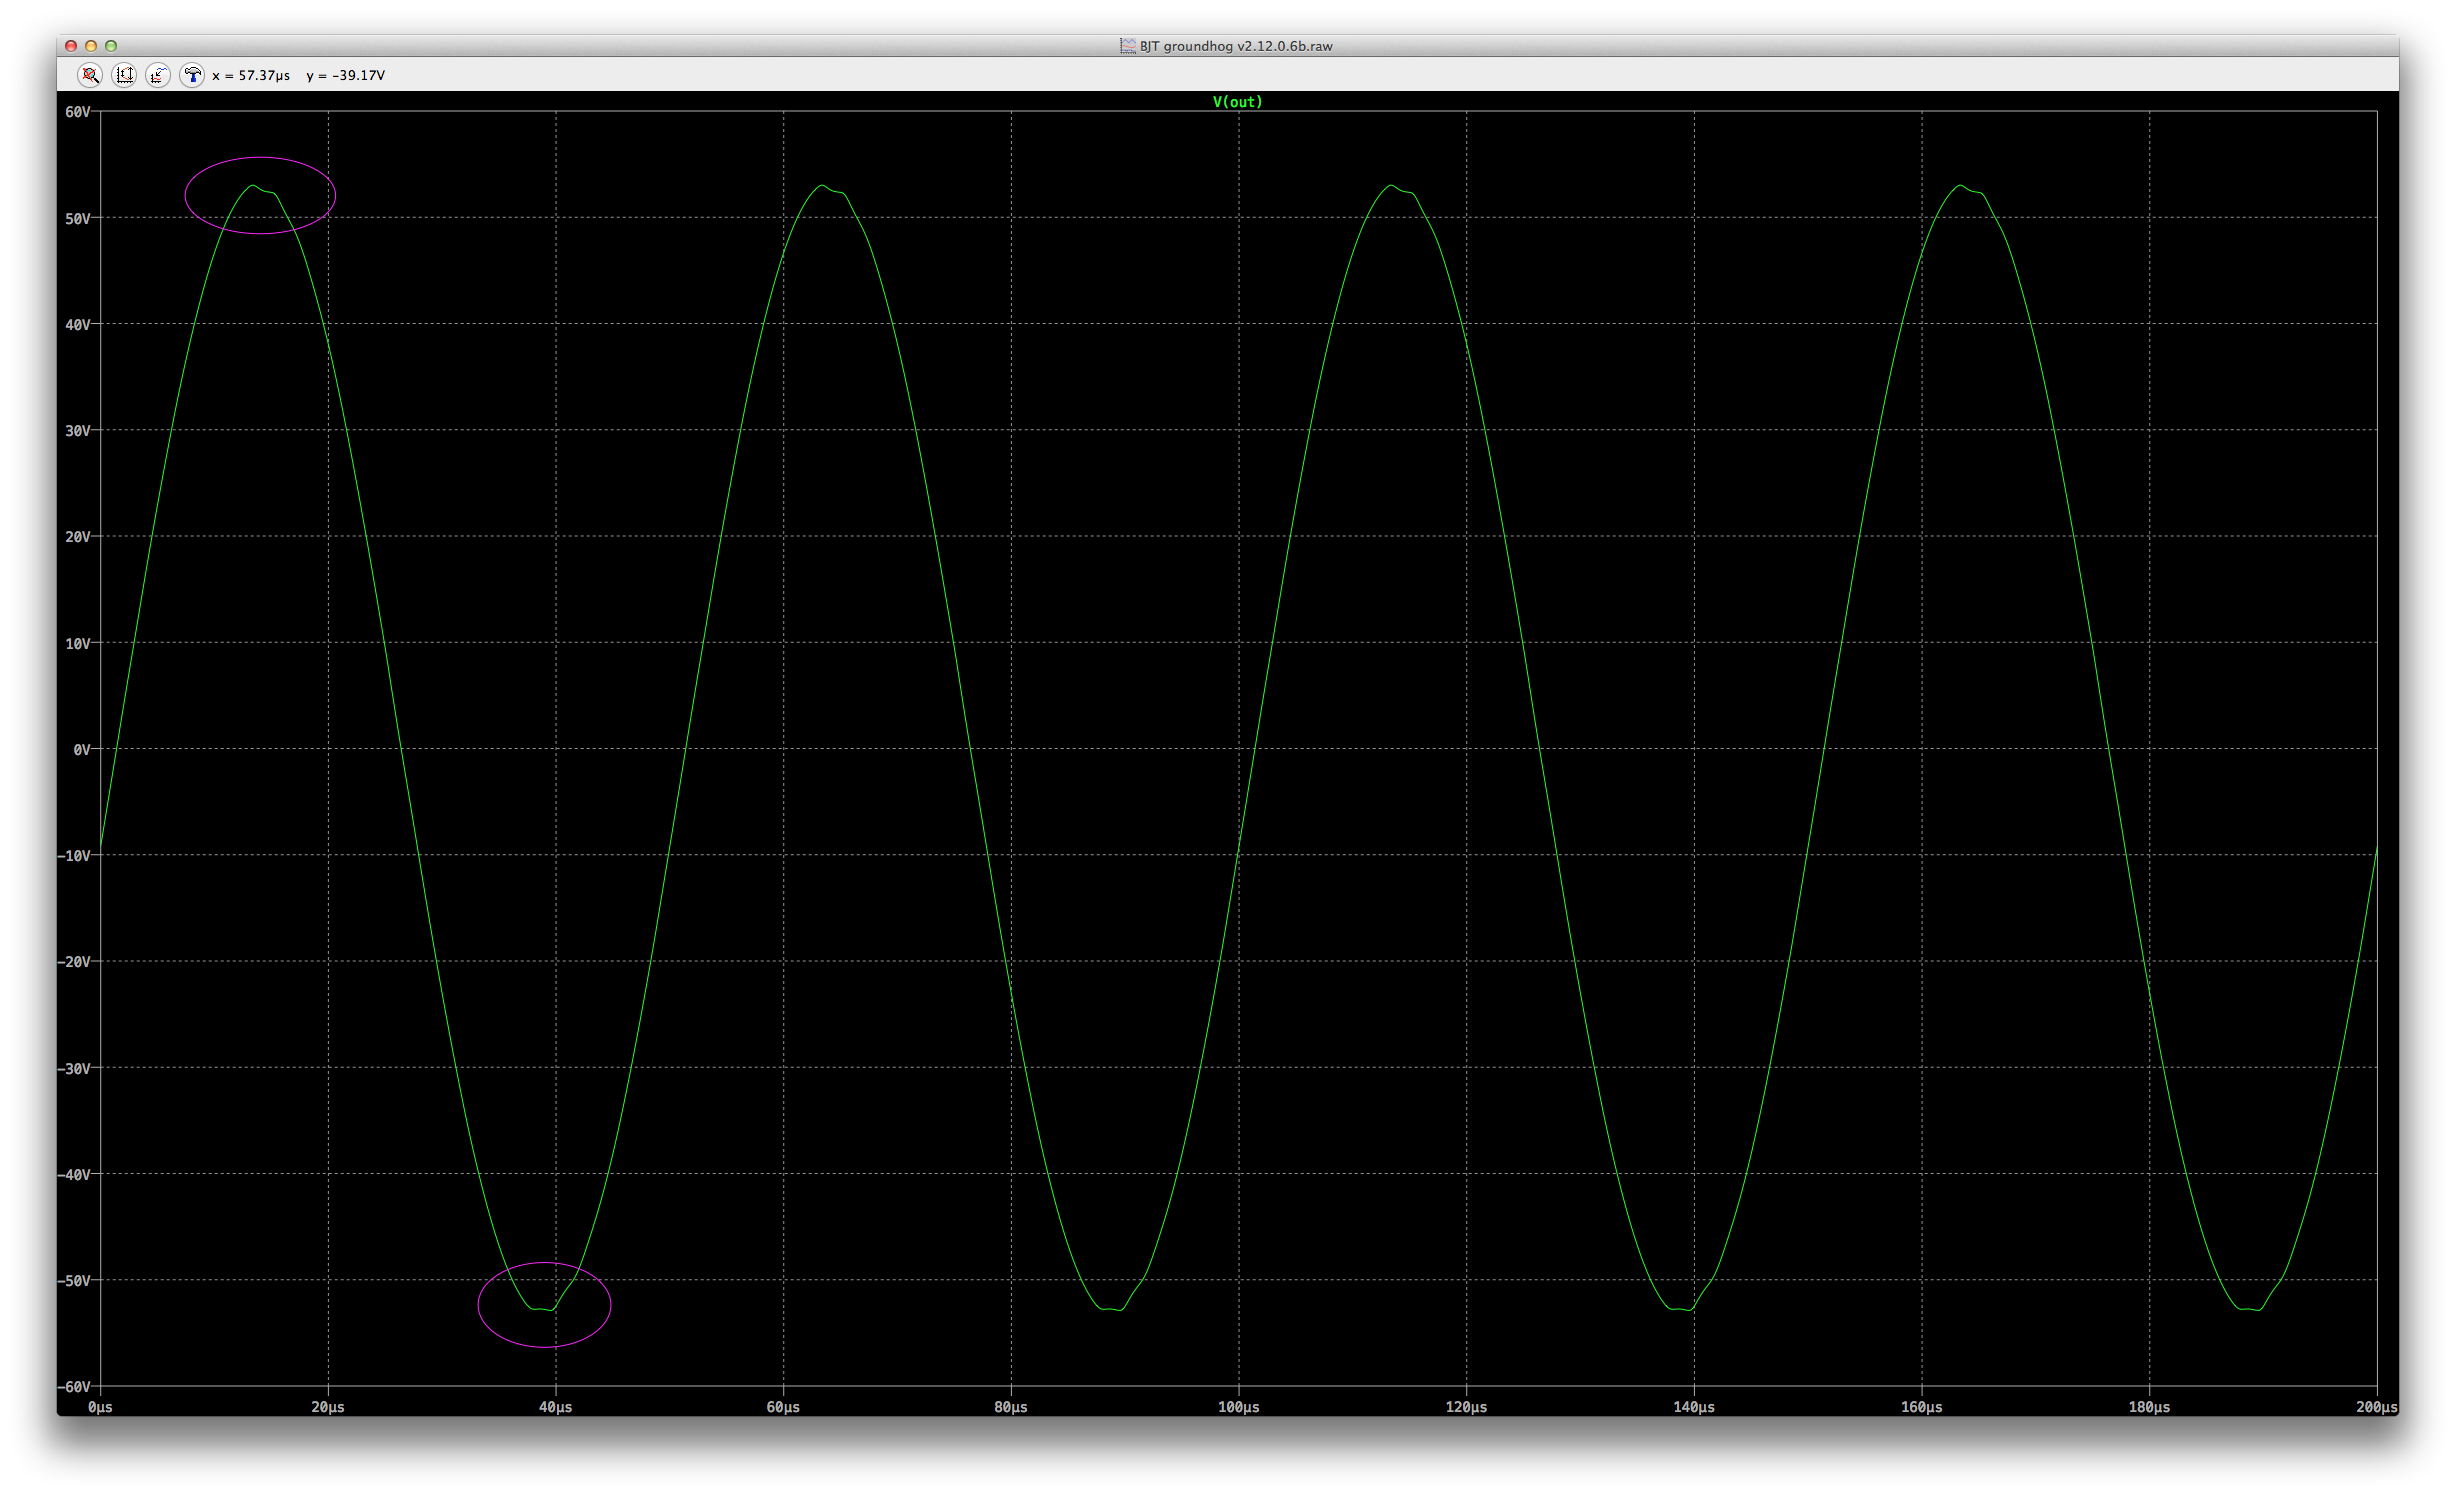Click the 50V vertical axis label
This screenshot has width=2456, height=1495.
point(78,218)
